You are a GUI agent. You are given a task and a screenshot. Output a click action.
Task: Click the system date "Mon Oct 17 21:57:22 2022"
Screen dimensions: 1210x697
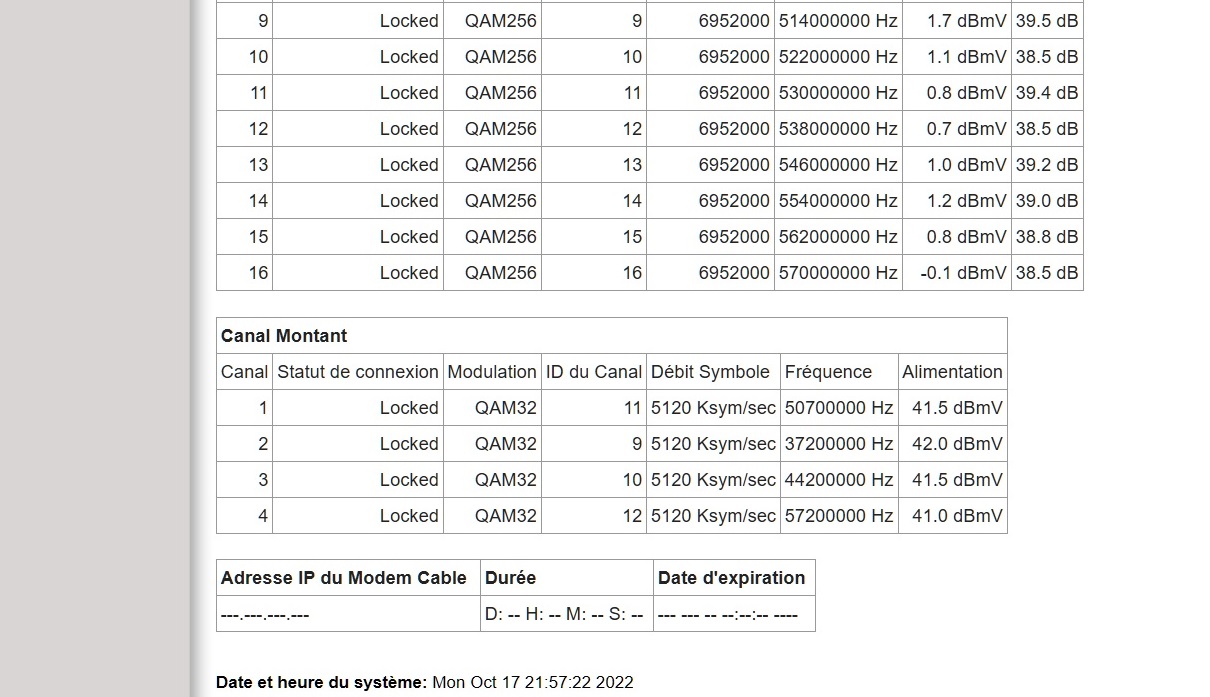click(533, 683)
